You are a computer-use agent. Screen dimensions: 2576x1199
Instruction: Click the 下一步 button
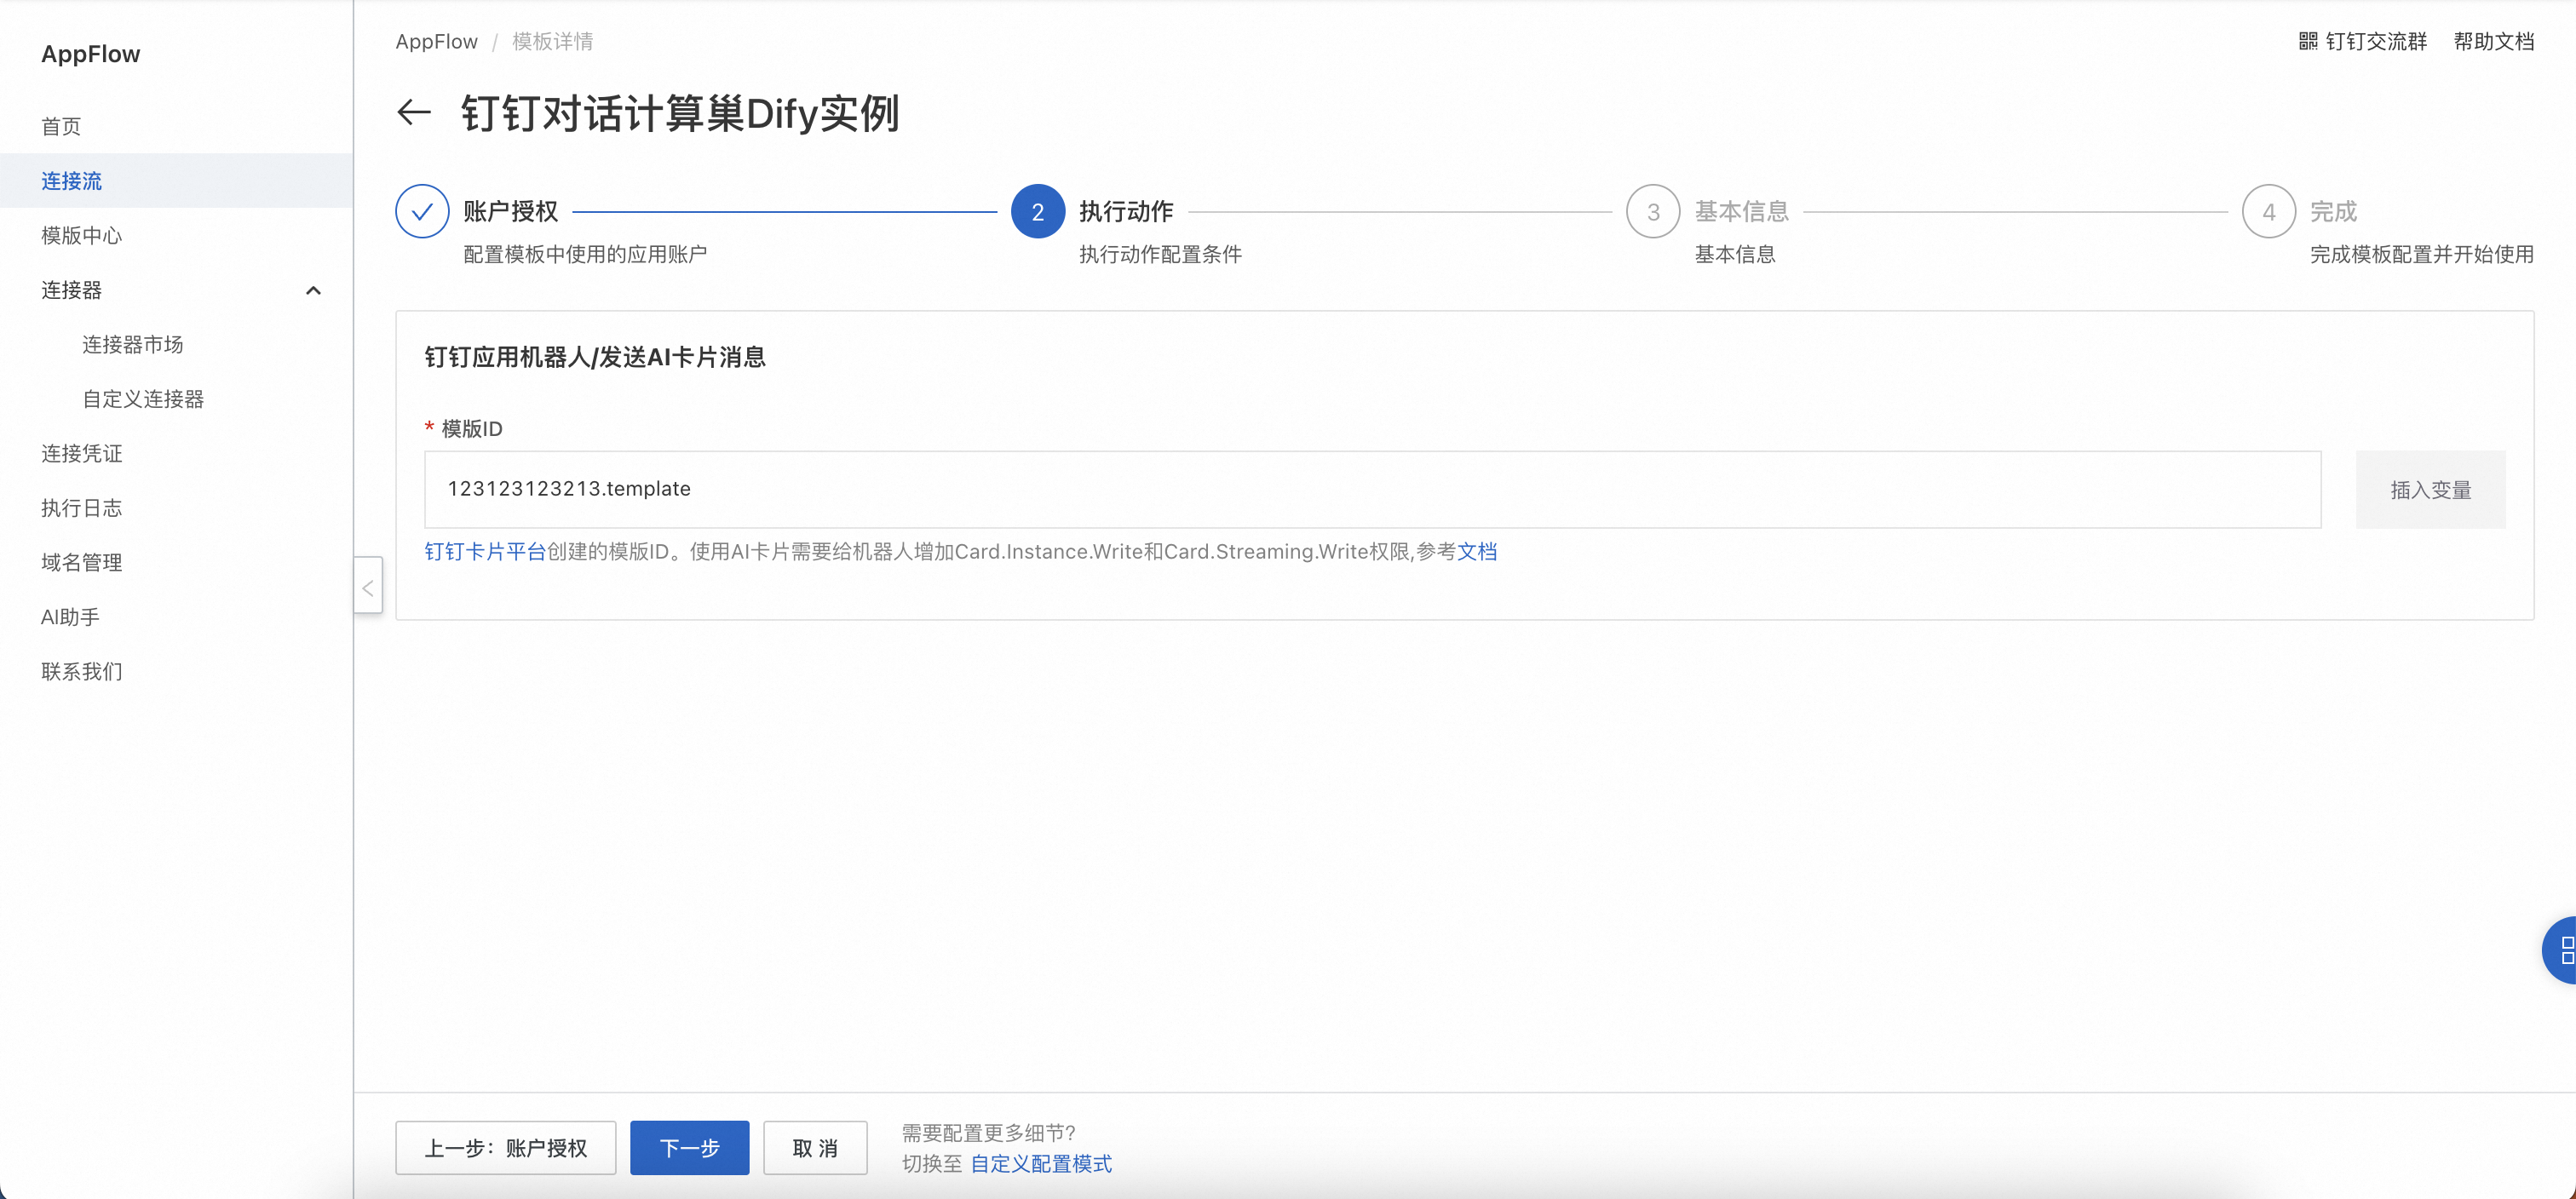click(689, 1147)
